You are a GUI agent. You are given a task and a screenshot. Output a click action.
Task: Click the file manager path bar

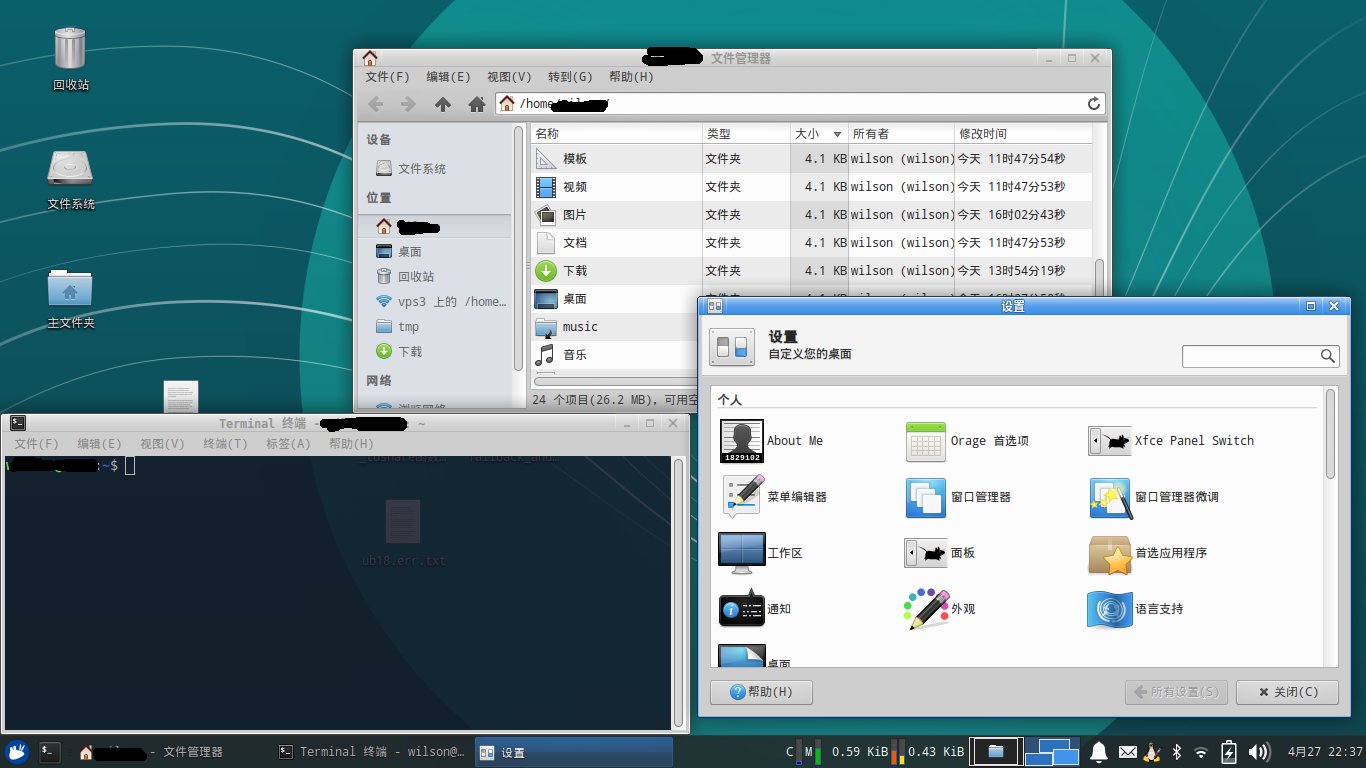[801, 104]
